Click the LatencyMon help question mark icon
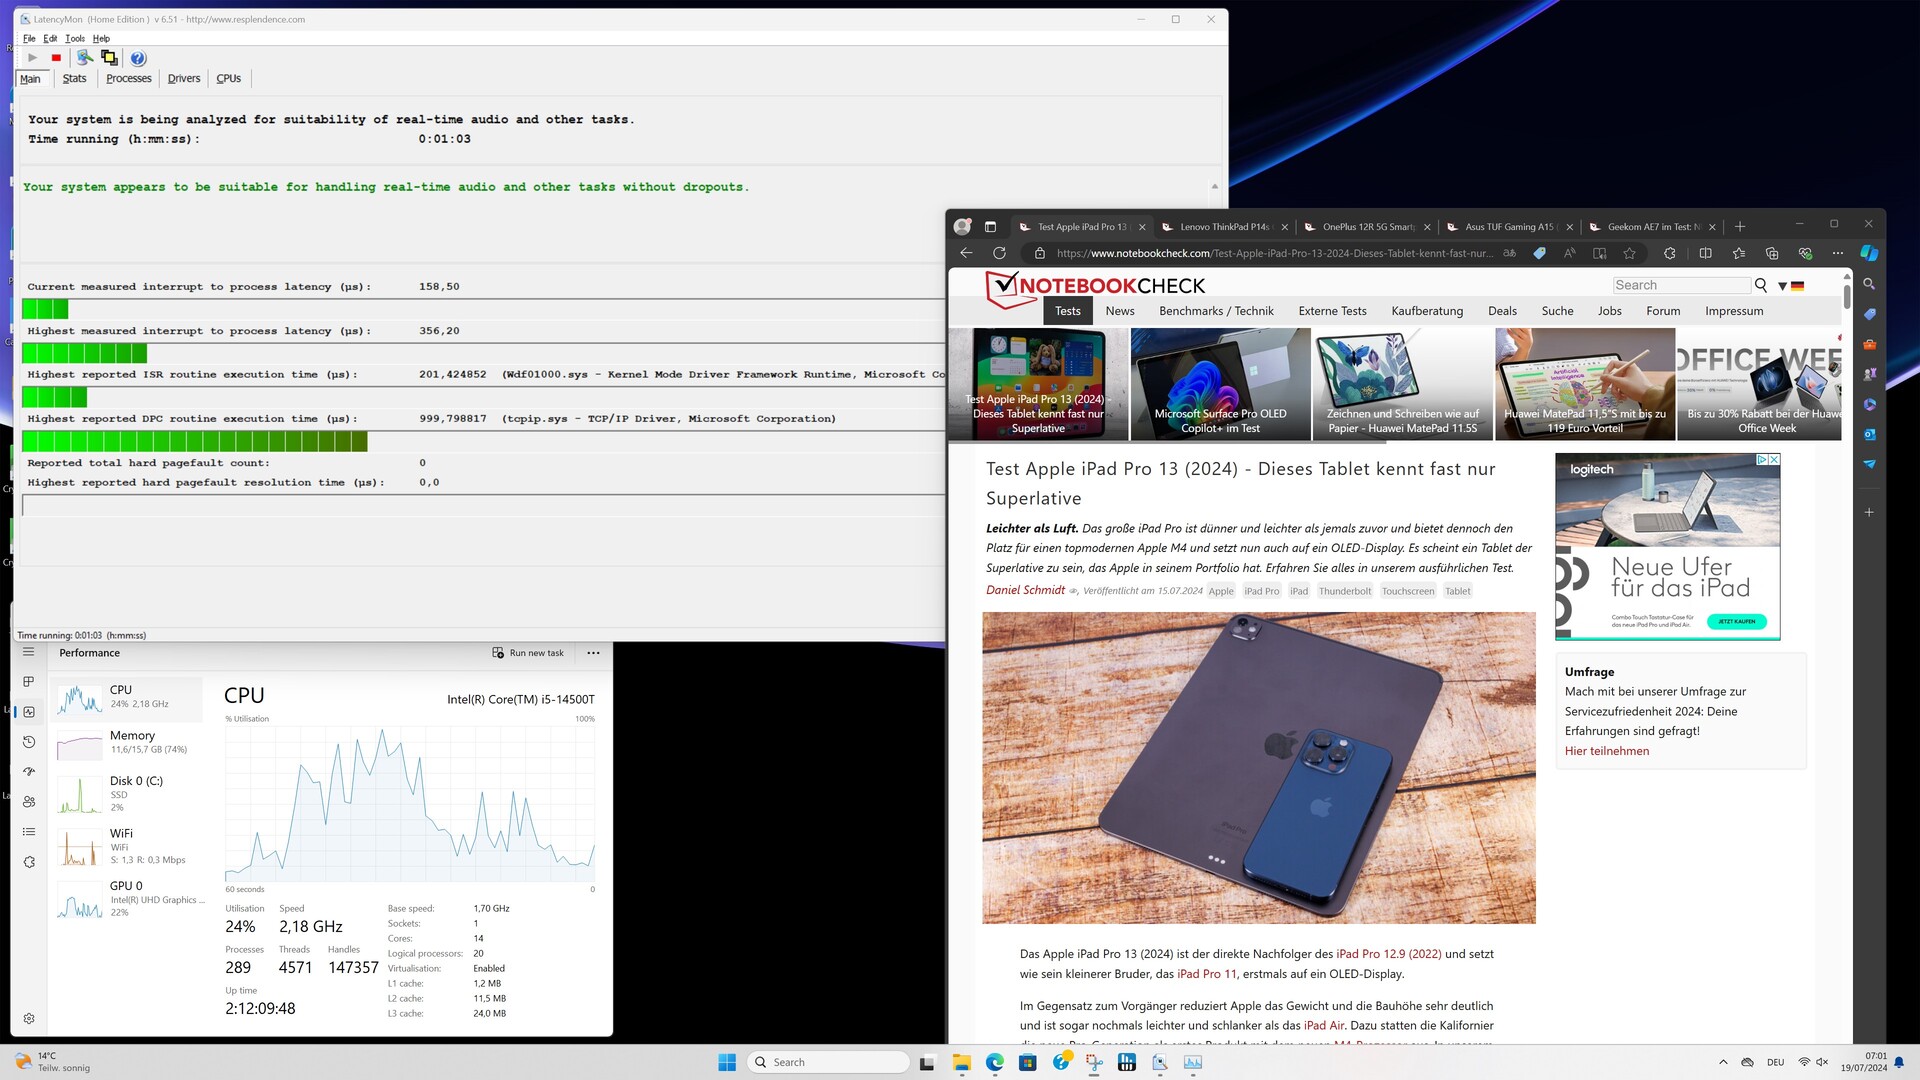The image size is (1920, 1080). coord(138,58)
